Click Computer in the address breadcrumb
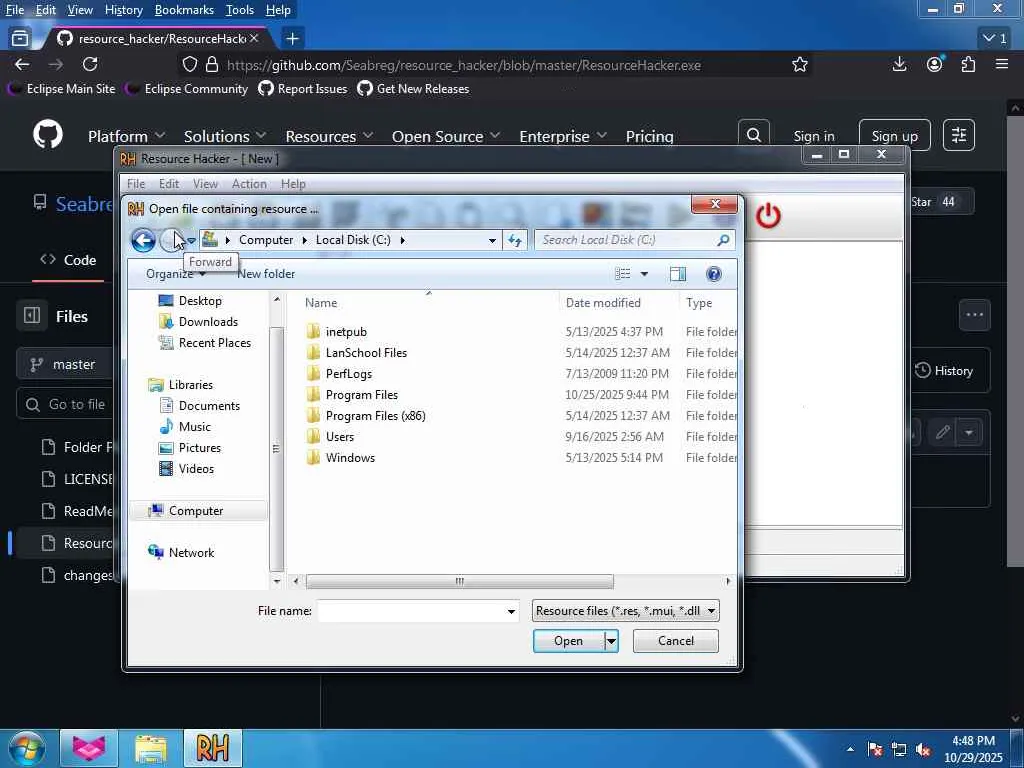The image size is (1024, 768). [x=266, y=240]
